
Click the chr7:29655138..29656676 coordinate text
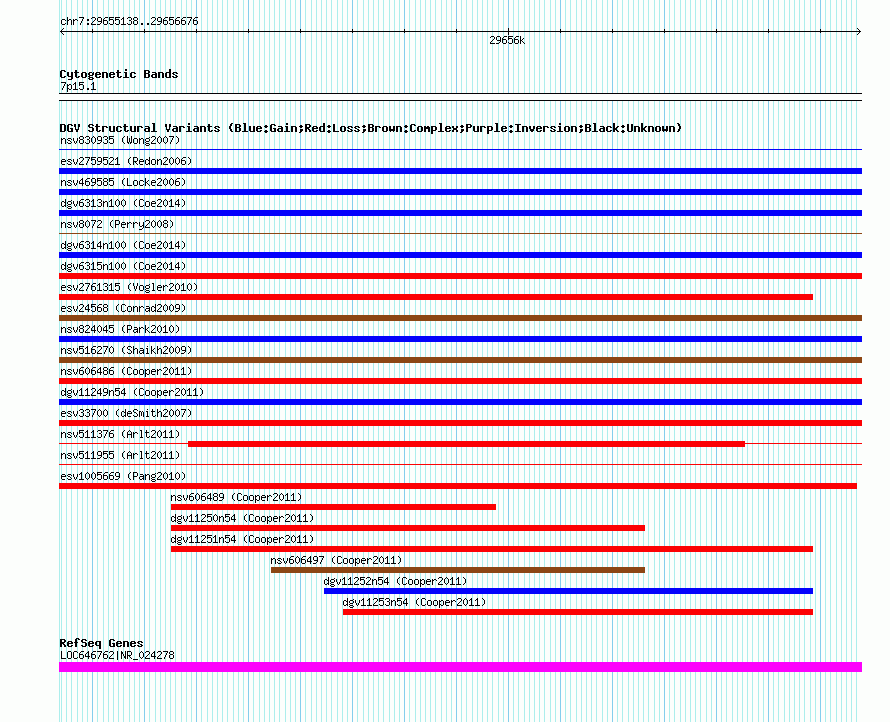coord(129,22)
